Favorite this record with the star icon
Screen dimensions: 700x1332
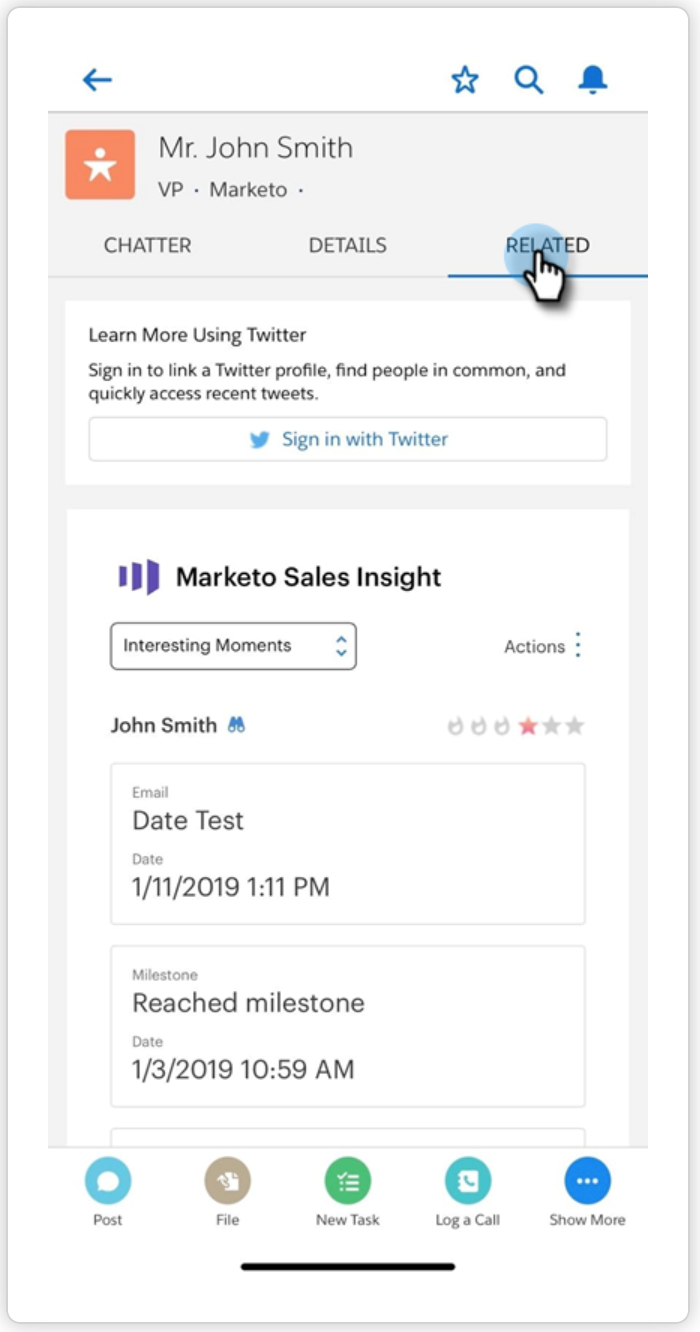point(465,80)
